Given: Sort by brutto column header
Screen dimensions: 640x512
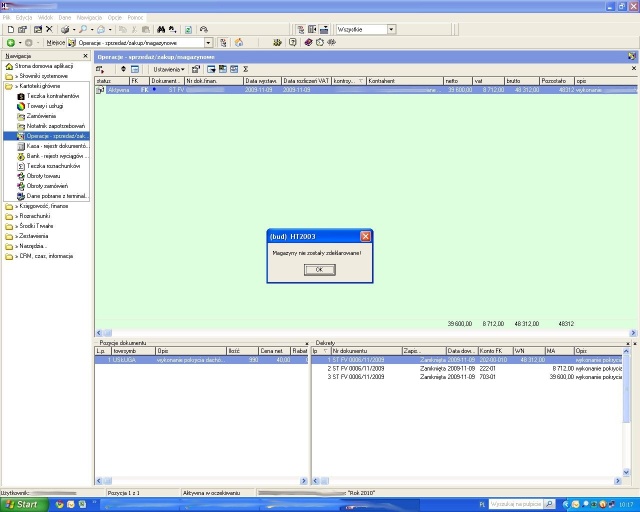Looking at the screenshot, I should click(522, 81).
